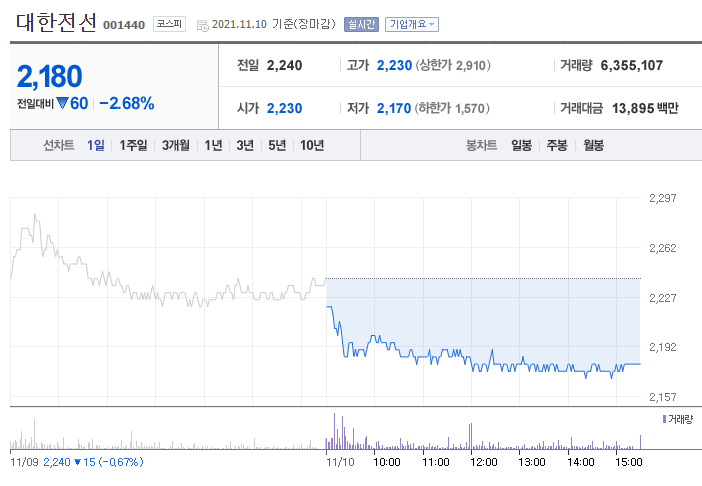The height and width of the screenshot is (486, 702).
Task: Click the 2,192 price axis label
Action: 663,347
